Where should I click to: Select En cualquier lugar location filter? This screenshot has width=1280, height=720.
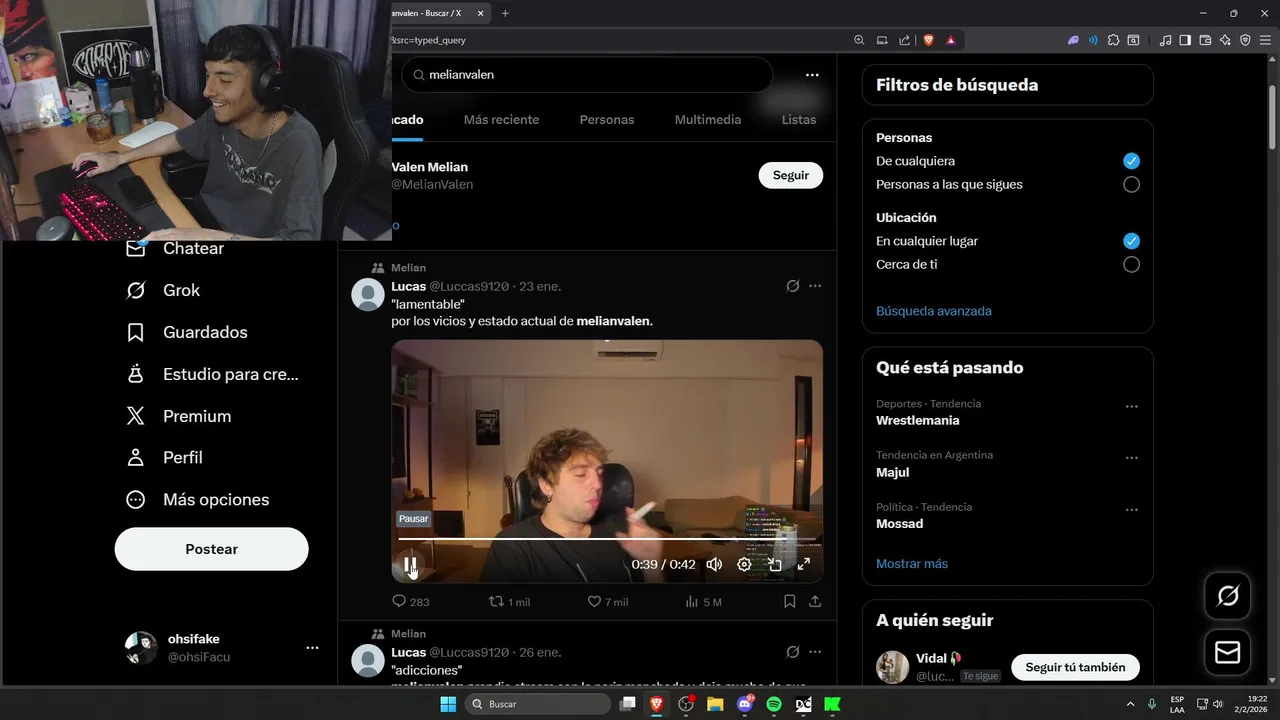point(1131,241)
